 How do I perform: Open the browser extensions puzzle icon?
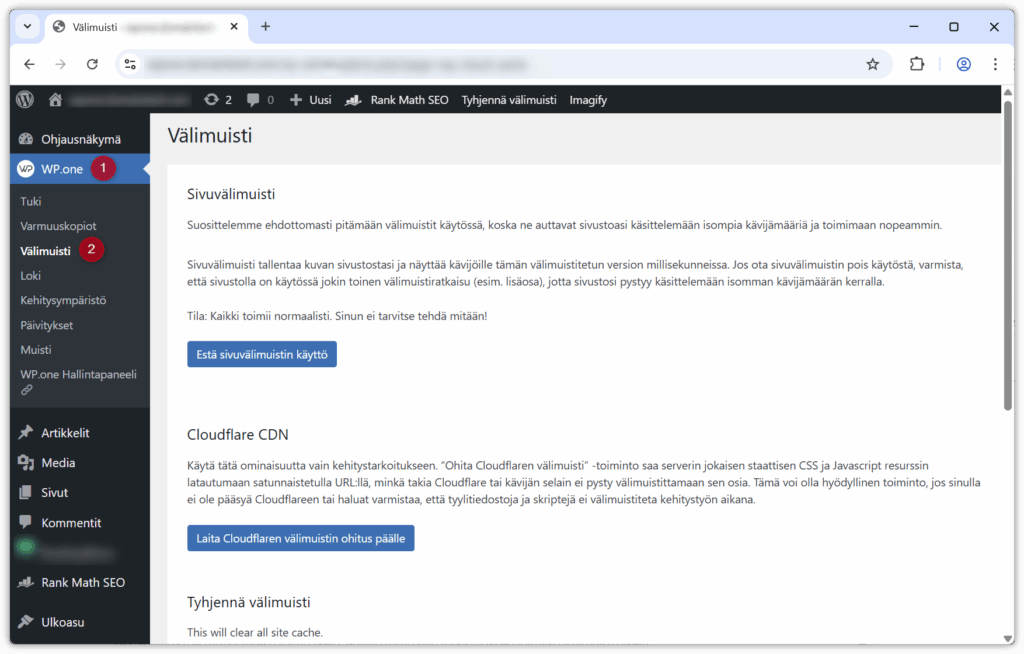pyautogui.click(x=917, y=64)
